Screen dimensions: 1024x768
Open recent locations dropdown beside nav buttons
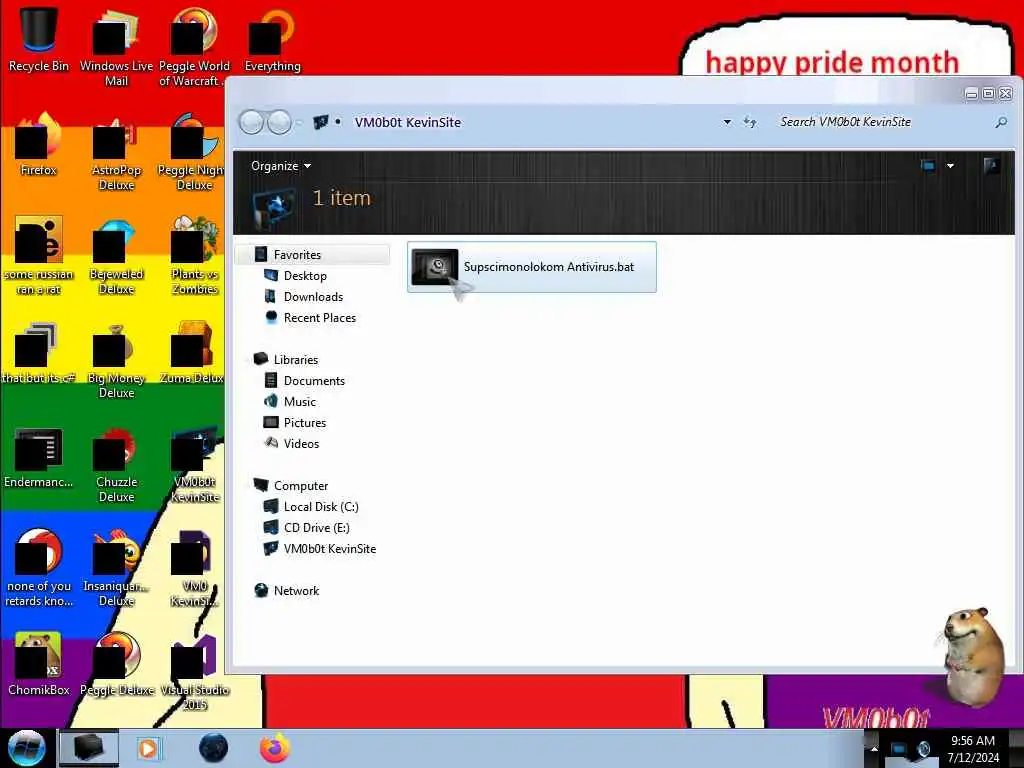(x=299, y=123)
